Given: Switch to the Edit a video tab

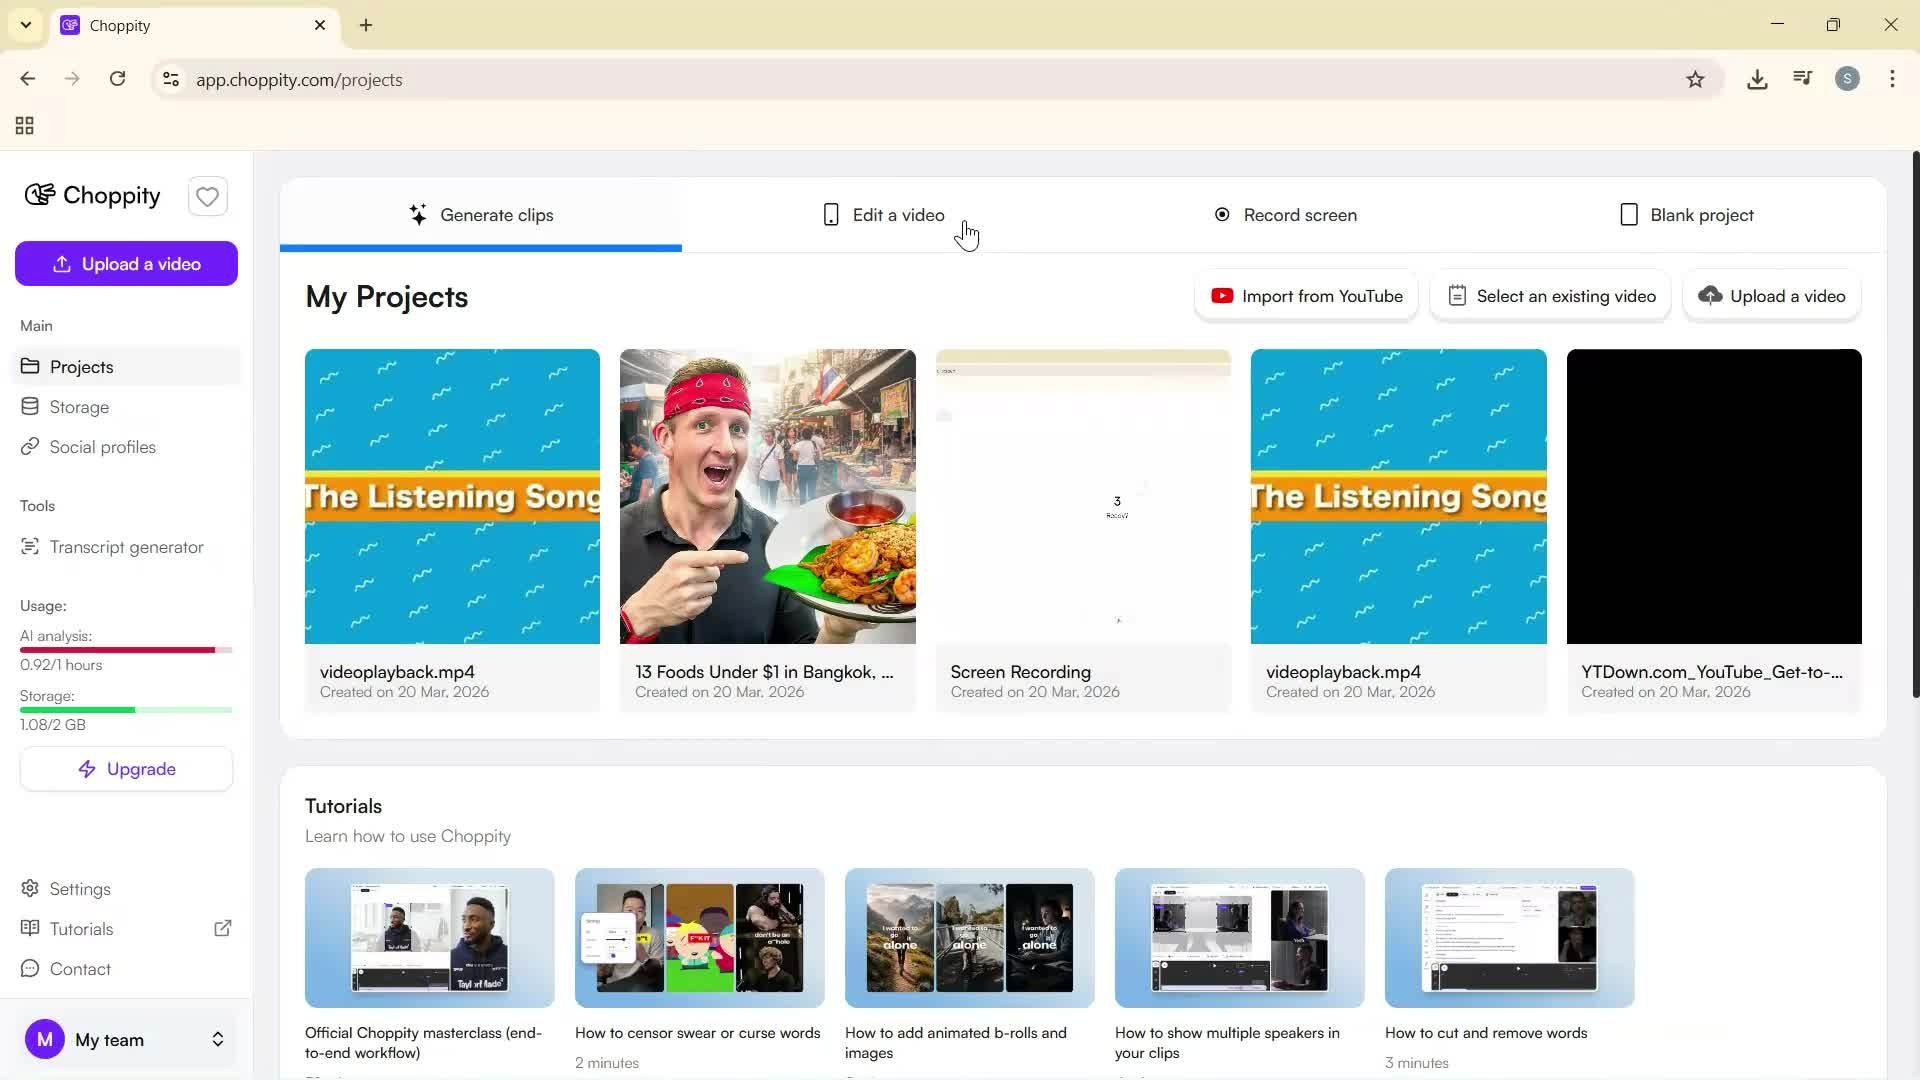Looking at the screenshot, I should point(881,214).
